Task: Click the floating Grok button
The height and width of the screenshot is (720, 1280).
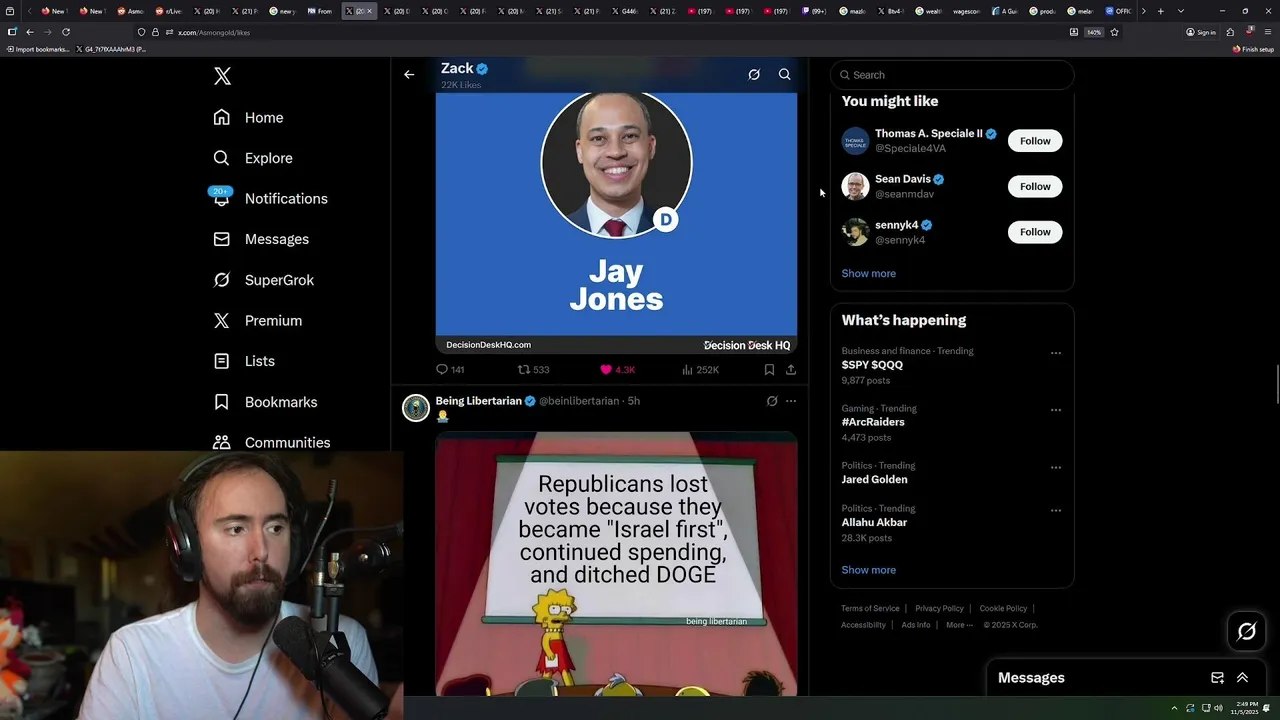Action: [1246, 631]
